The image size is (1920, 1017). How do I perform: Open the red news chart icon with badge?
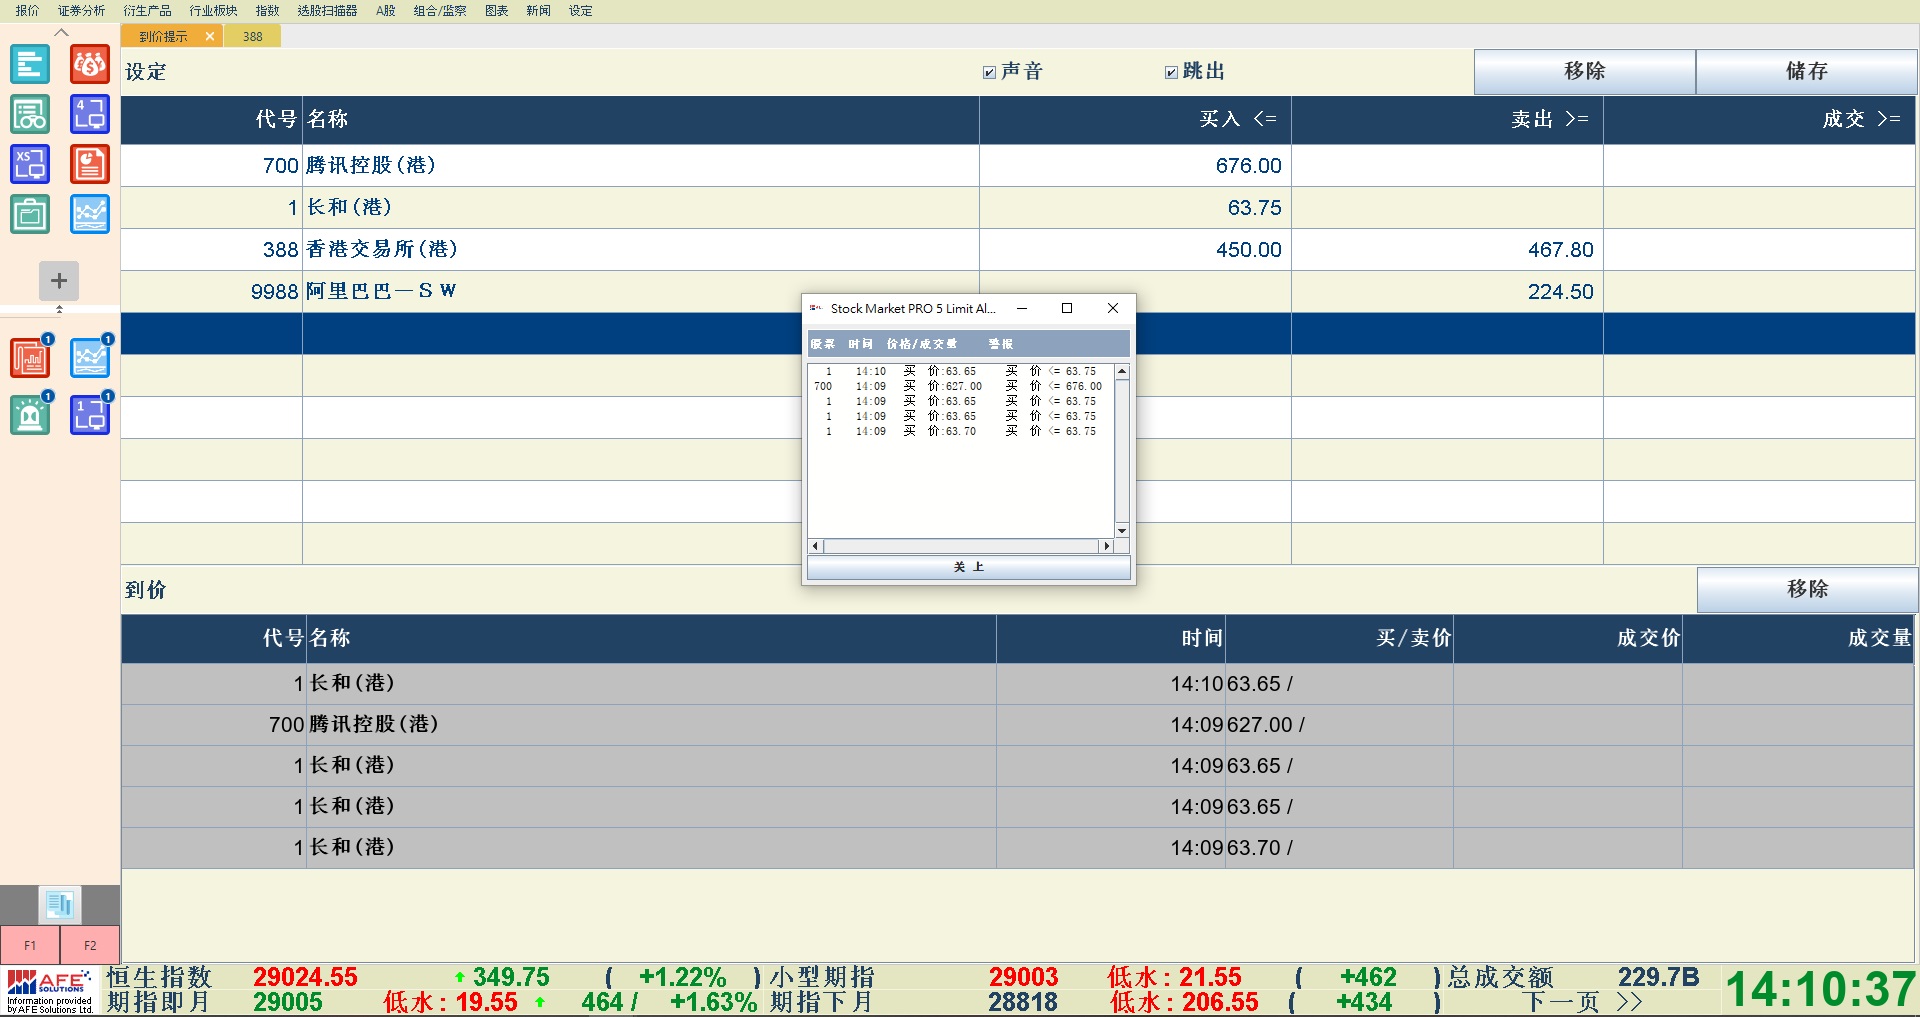tap(30, 358)
